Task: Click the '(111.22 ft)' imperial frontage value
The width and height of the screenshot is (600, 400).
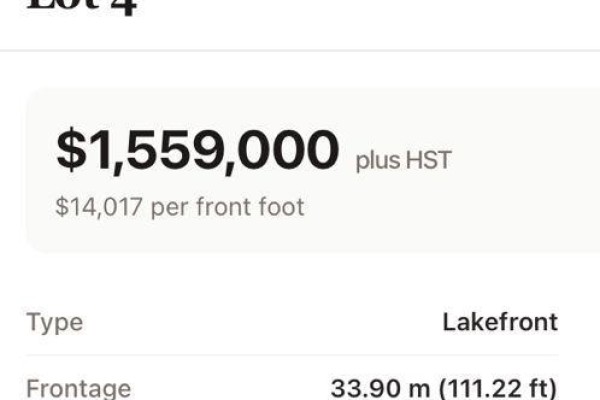Action: click(497, 389)
